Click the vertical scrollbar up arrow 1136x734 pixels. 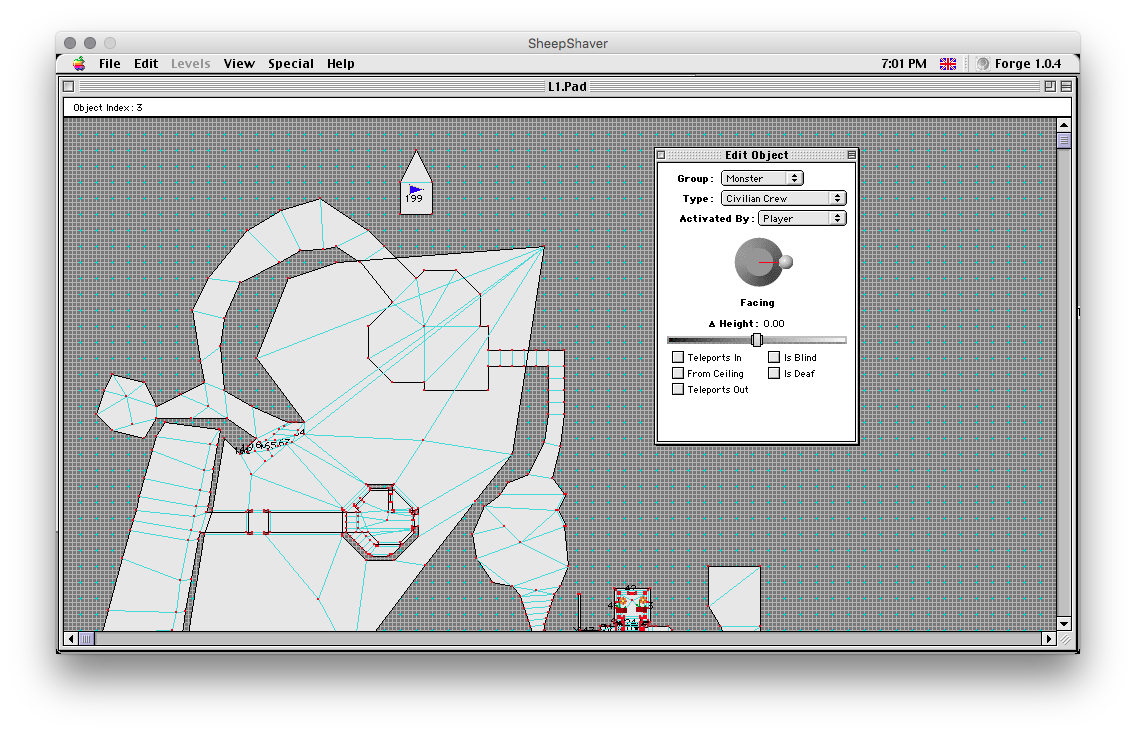pyautogui.click(x=1064, y=125)
